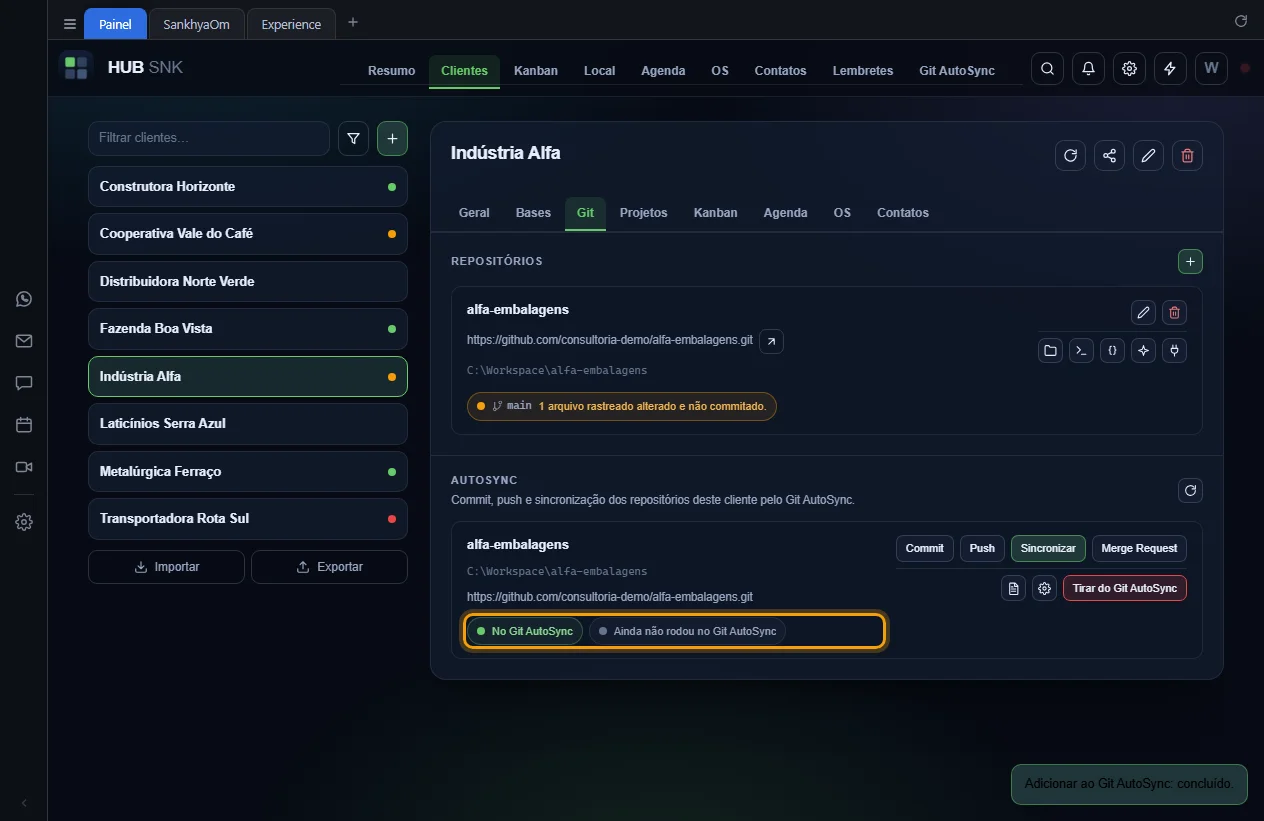Refresh the Indústria Alfa client
The height and width of the screenshot is (821, 1264).
click(x=1070, y=155)
